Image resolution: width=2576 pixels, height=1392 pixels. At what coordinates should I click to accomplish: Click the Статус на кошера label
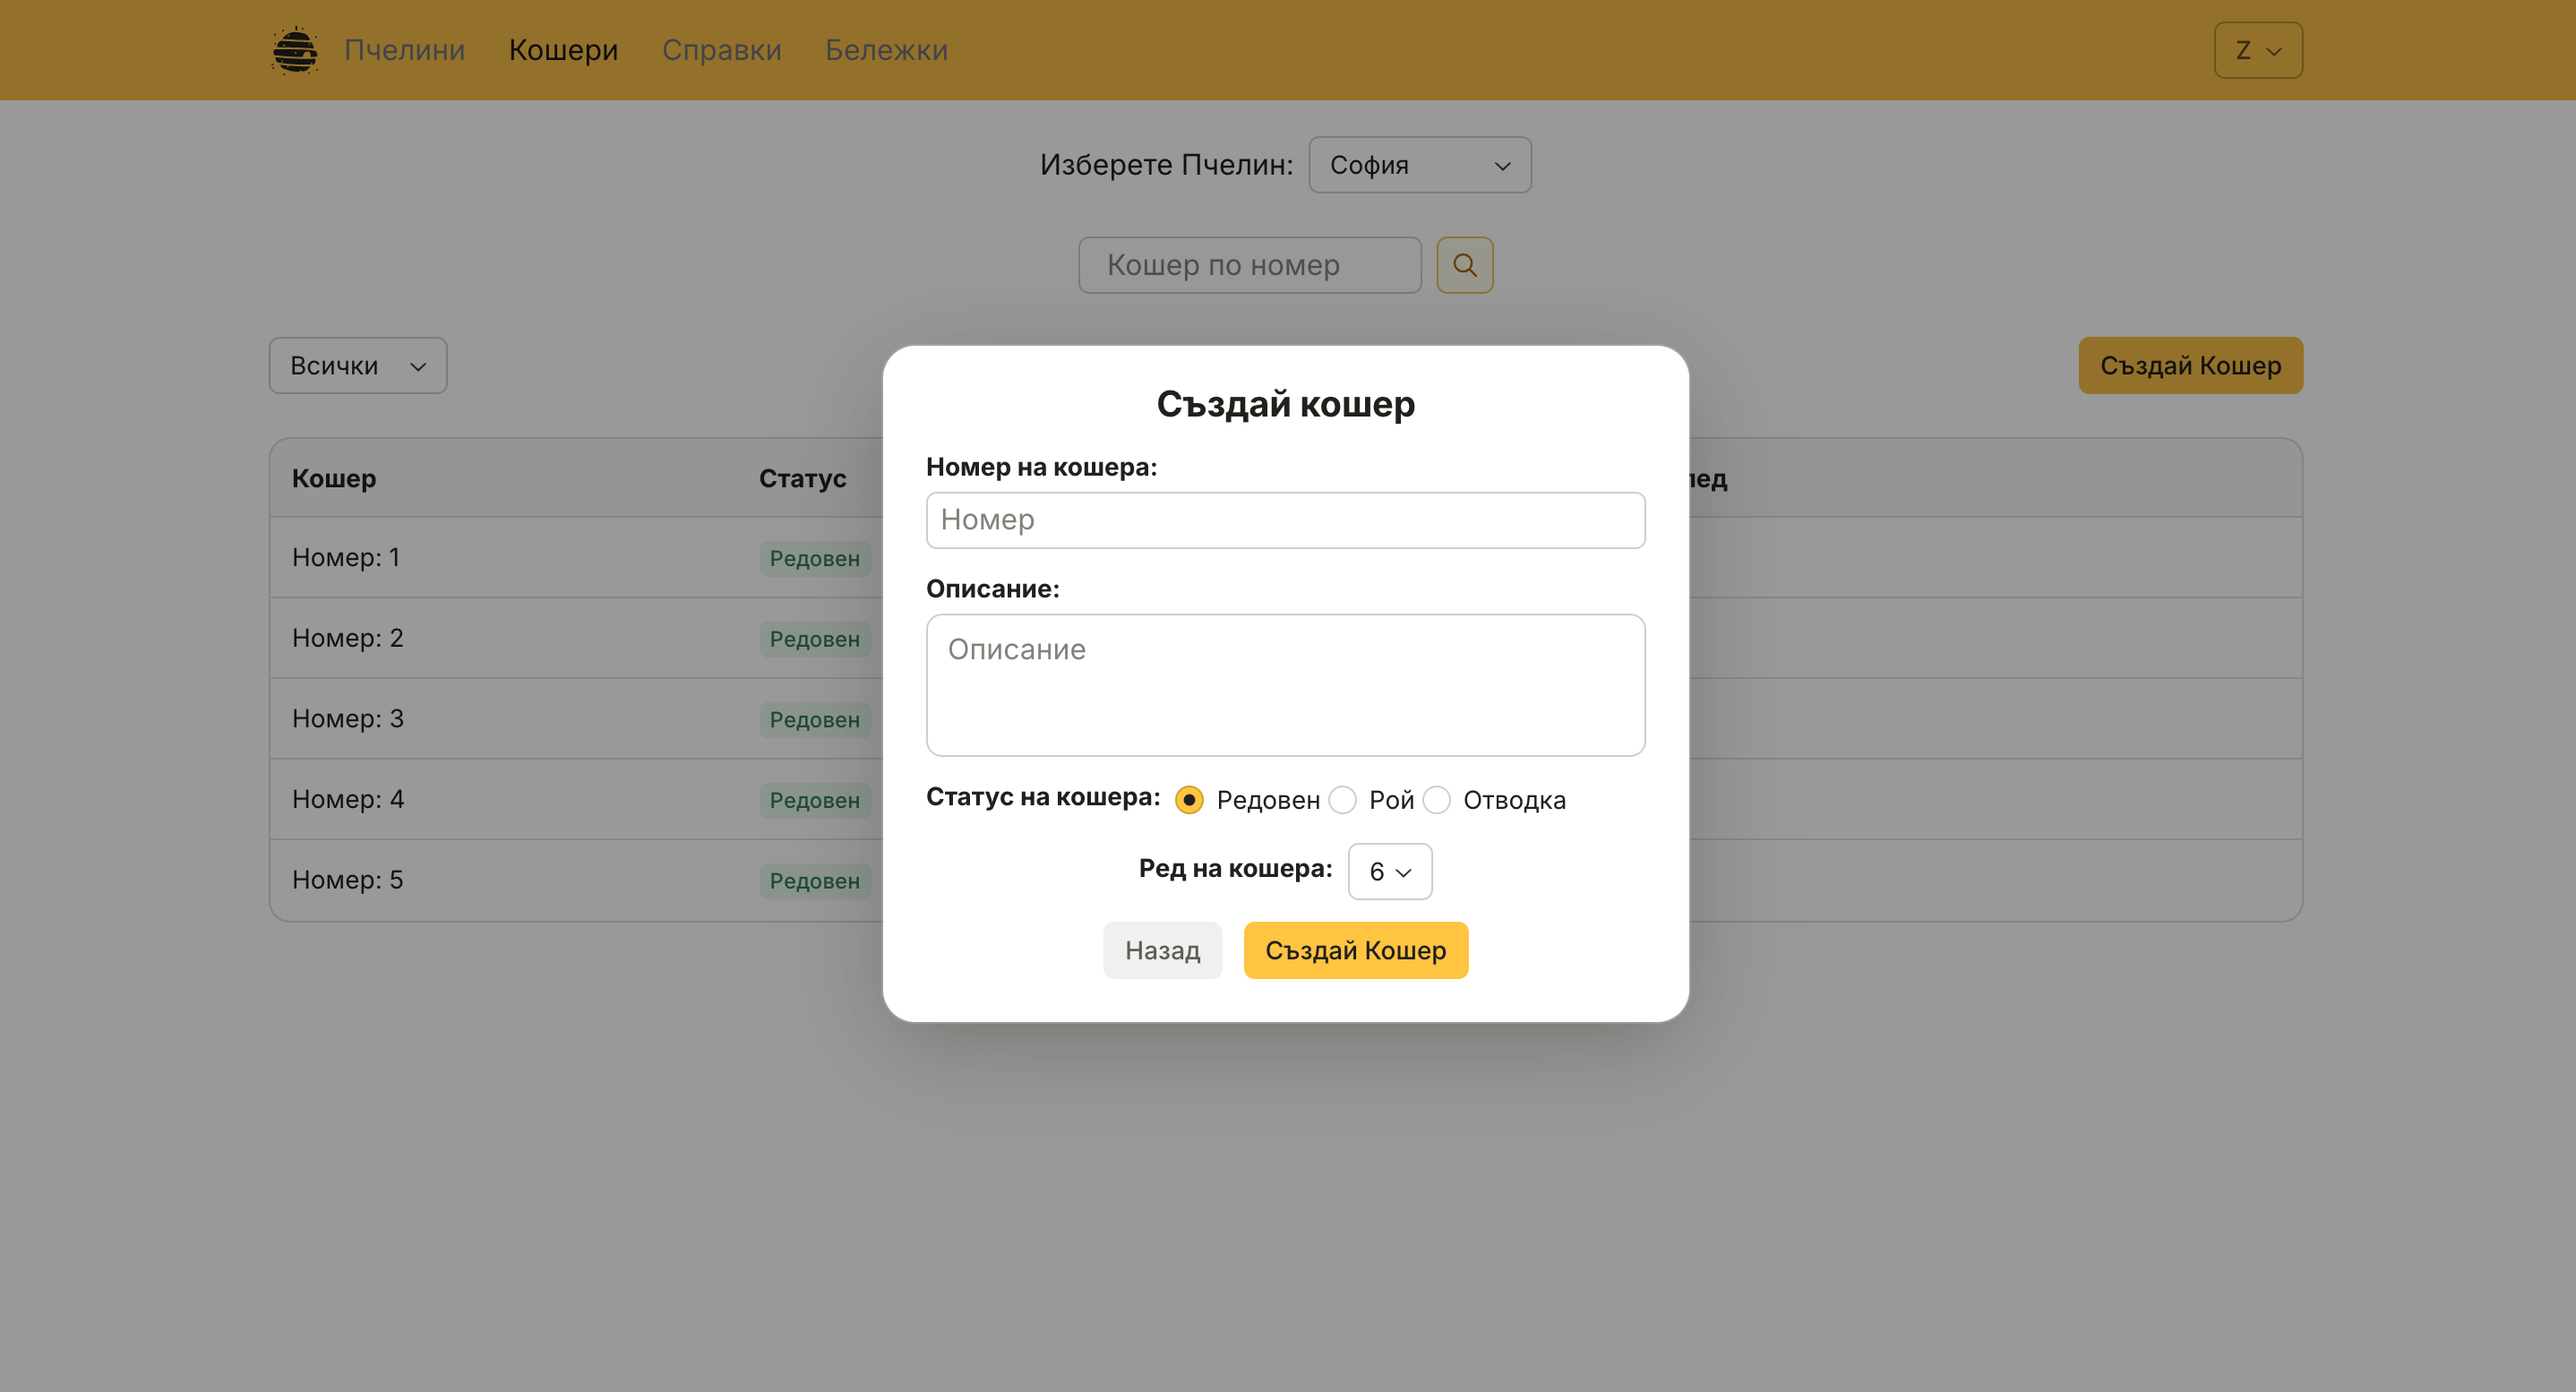pos(1043,797)
